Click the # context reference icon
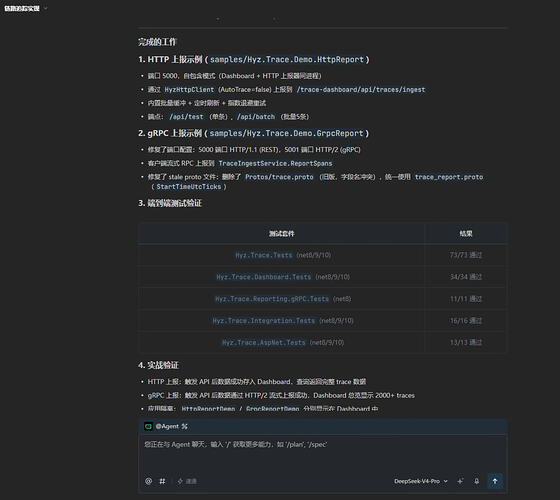 [x=162, y=481]
